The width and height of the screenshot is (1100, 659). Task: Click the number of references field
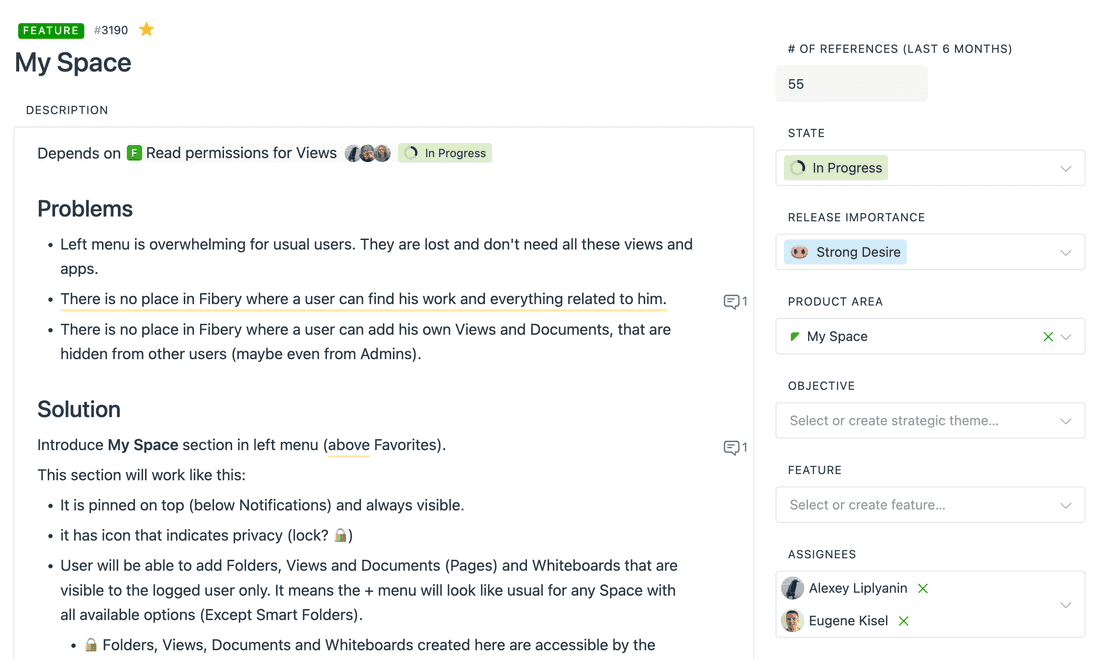(851, 84)
